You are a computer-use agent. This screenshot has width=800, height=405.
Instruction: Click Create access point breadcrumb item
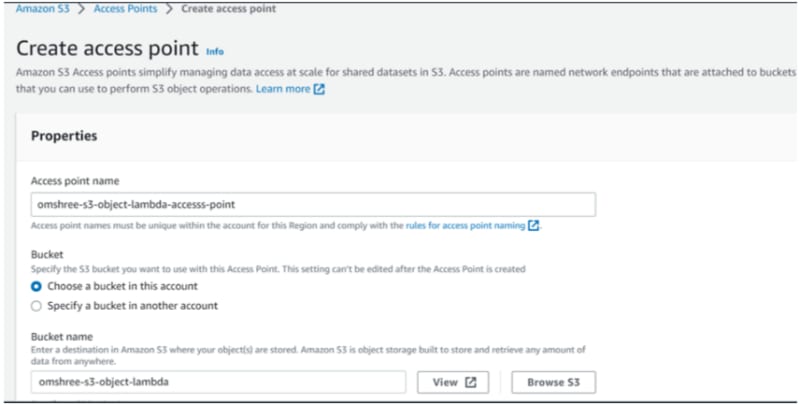pos(229,9)
